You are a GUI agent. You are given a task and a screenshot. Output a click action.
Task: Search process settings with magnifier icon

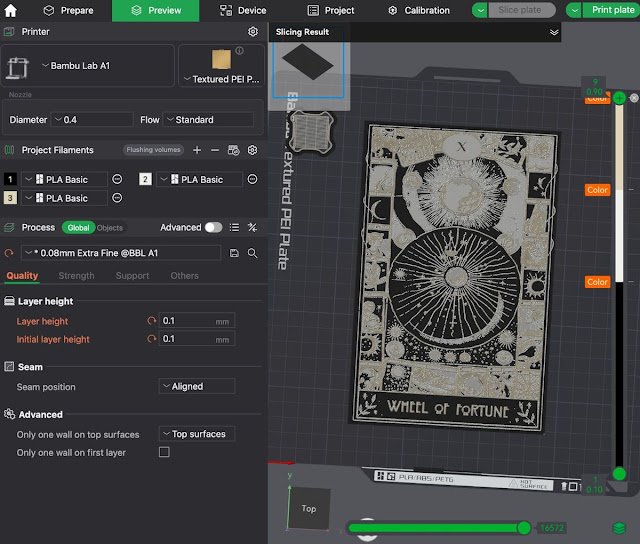(x=253, y=253)
